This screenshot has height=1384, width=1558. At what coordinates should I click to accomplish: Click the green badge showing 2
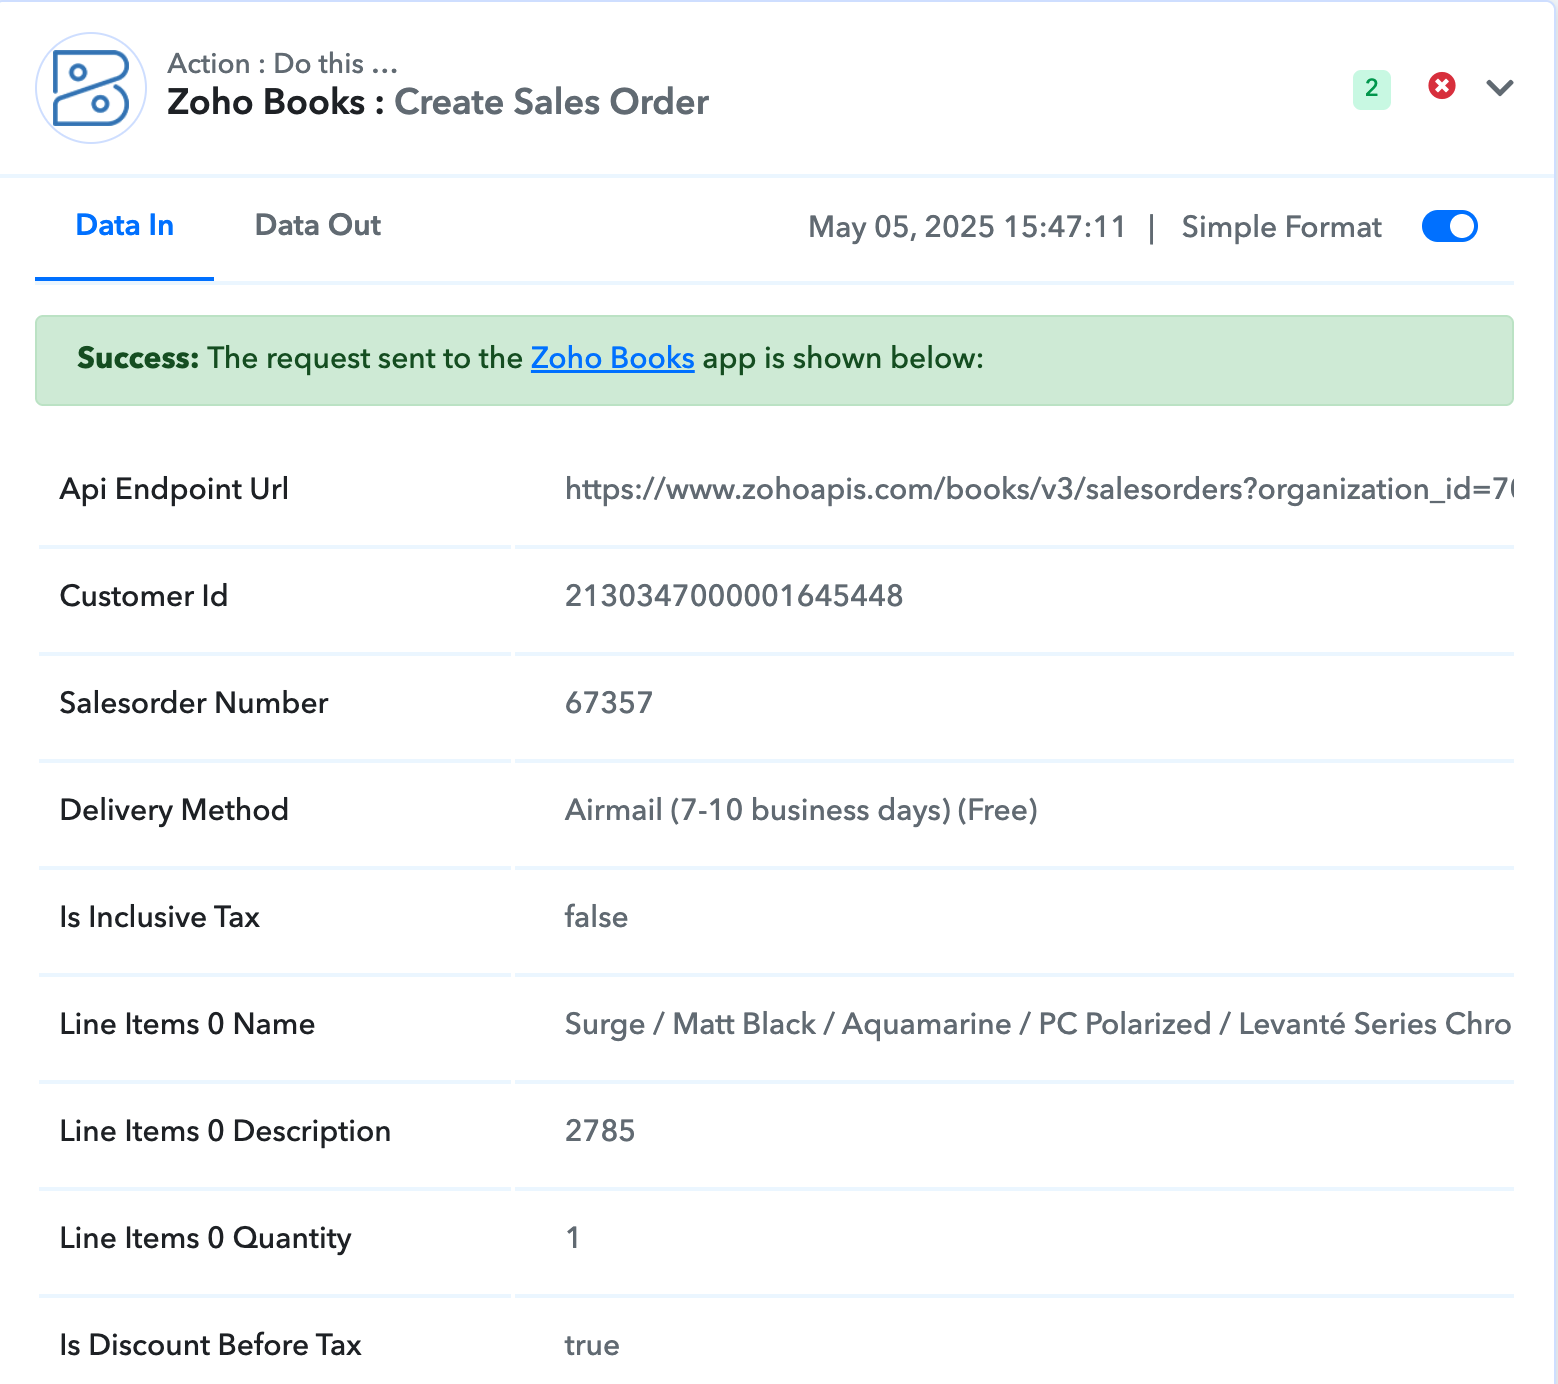pos(1371,89)
